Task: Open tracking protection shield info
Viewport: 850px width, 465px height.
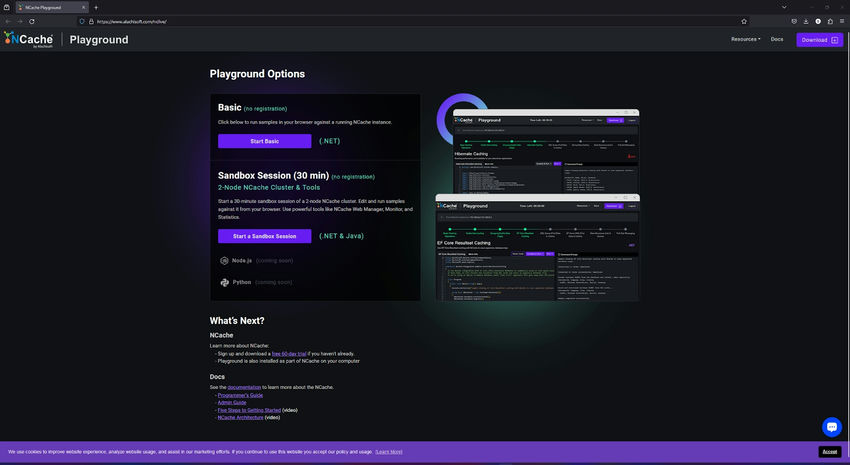Action: click(x=82, y=21)
